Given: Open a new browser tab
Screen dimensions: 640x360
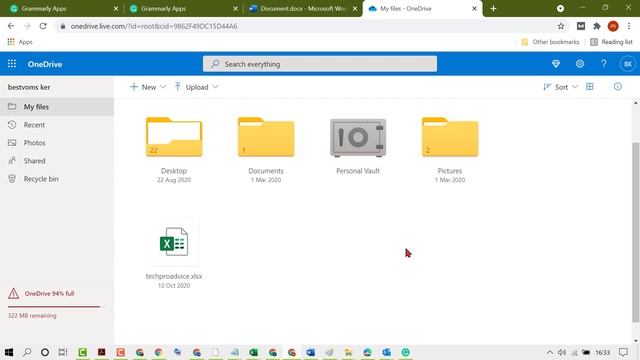Looking at the screenshot, I should coord(493,9).
